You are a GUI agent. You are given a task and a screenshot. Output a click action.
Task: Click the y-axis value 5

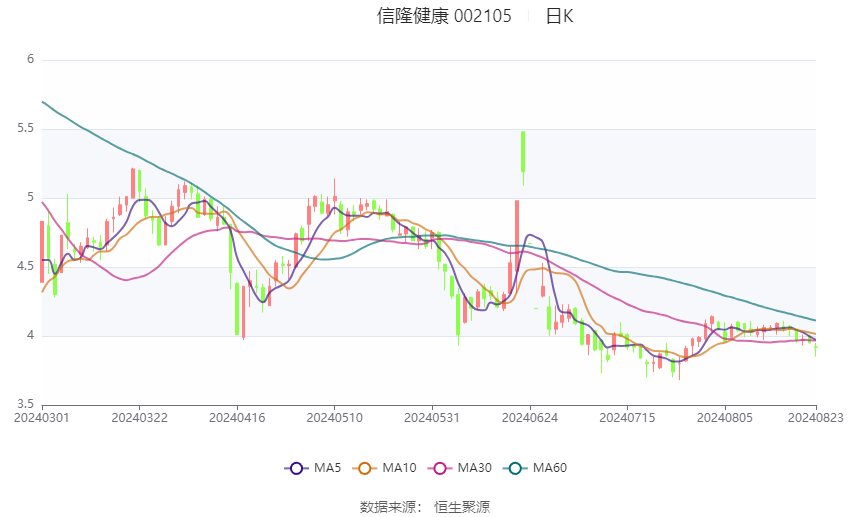[x=31, y=197]
